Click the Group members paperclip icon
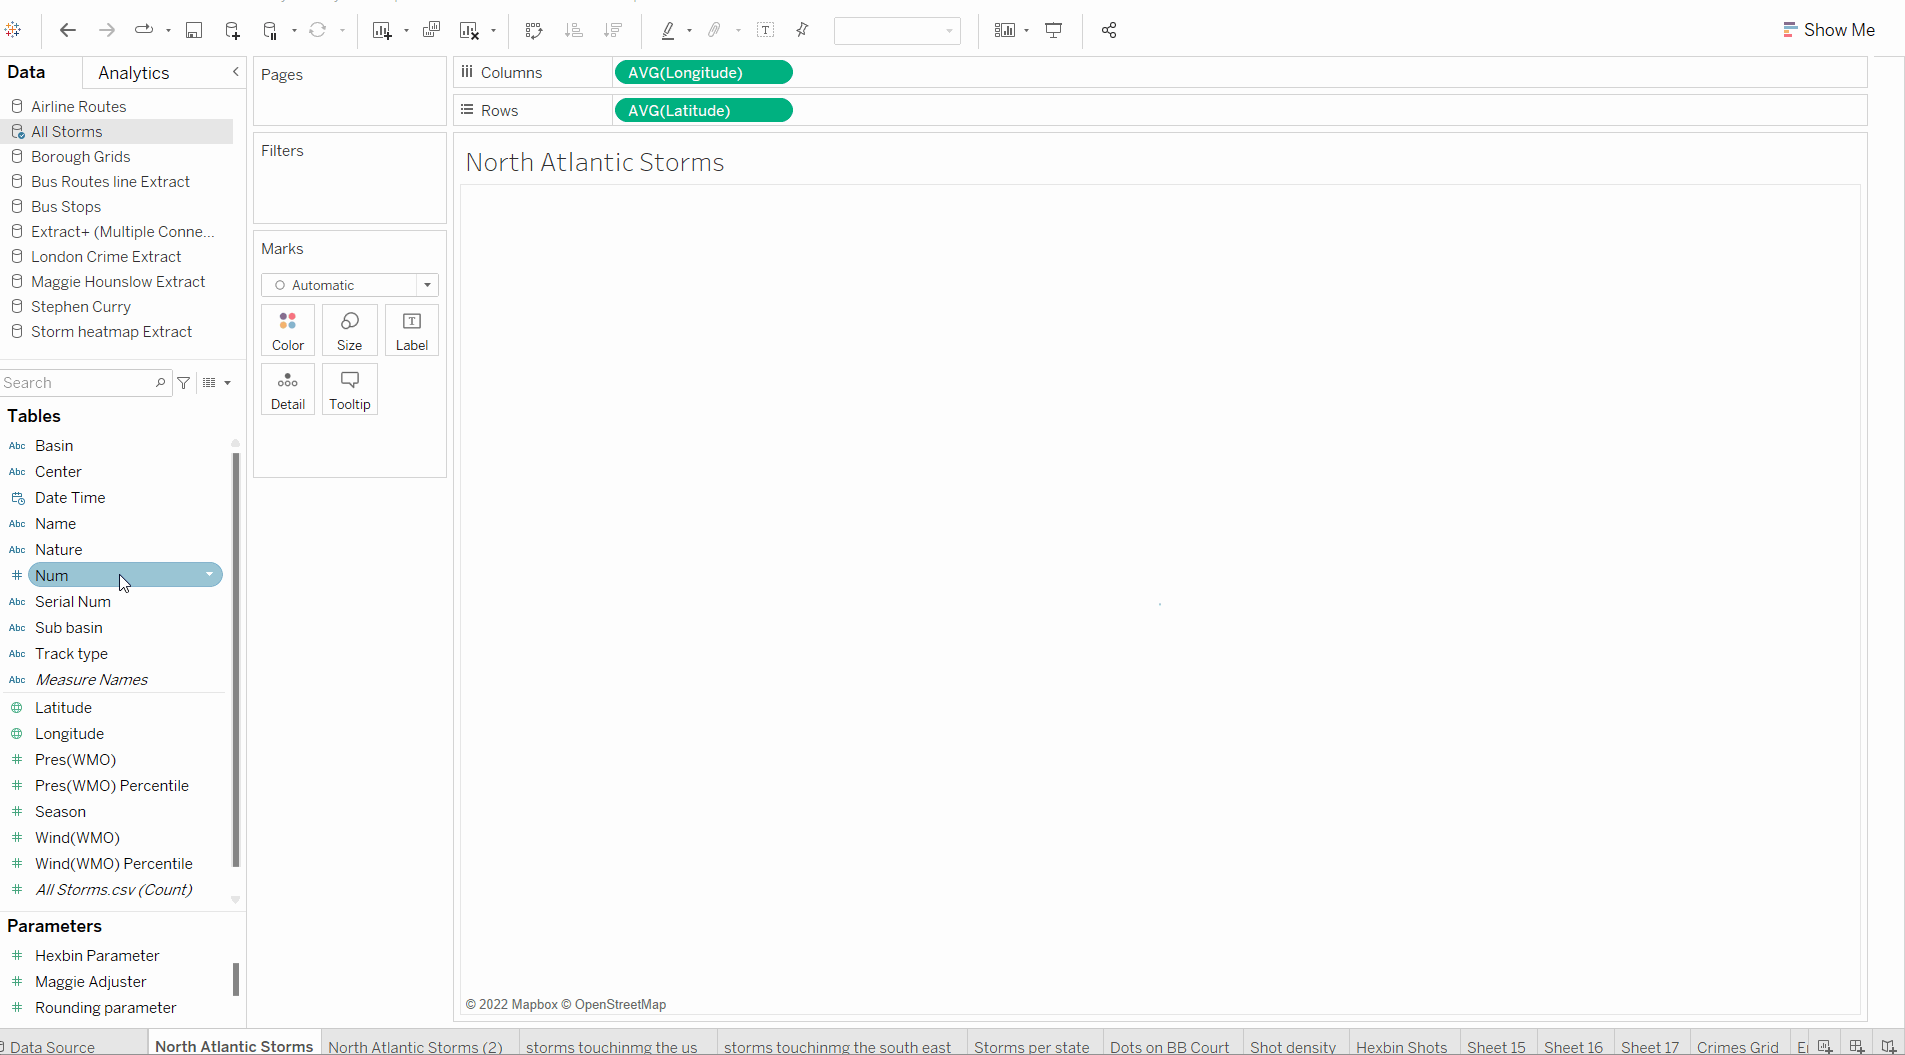 (714, 30)
